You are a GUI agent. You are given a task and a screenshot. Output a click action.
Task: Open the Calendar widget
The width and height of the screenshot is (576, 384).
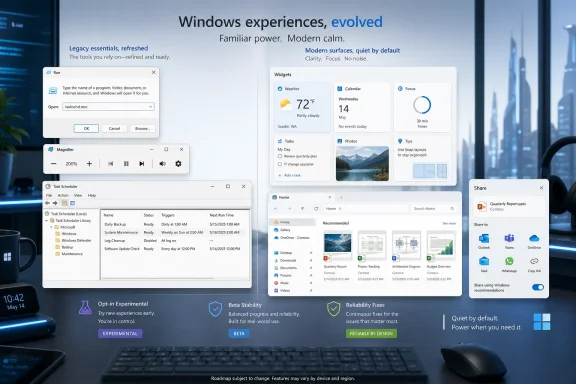click(362, 107)
